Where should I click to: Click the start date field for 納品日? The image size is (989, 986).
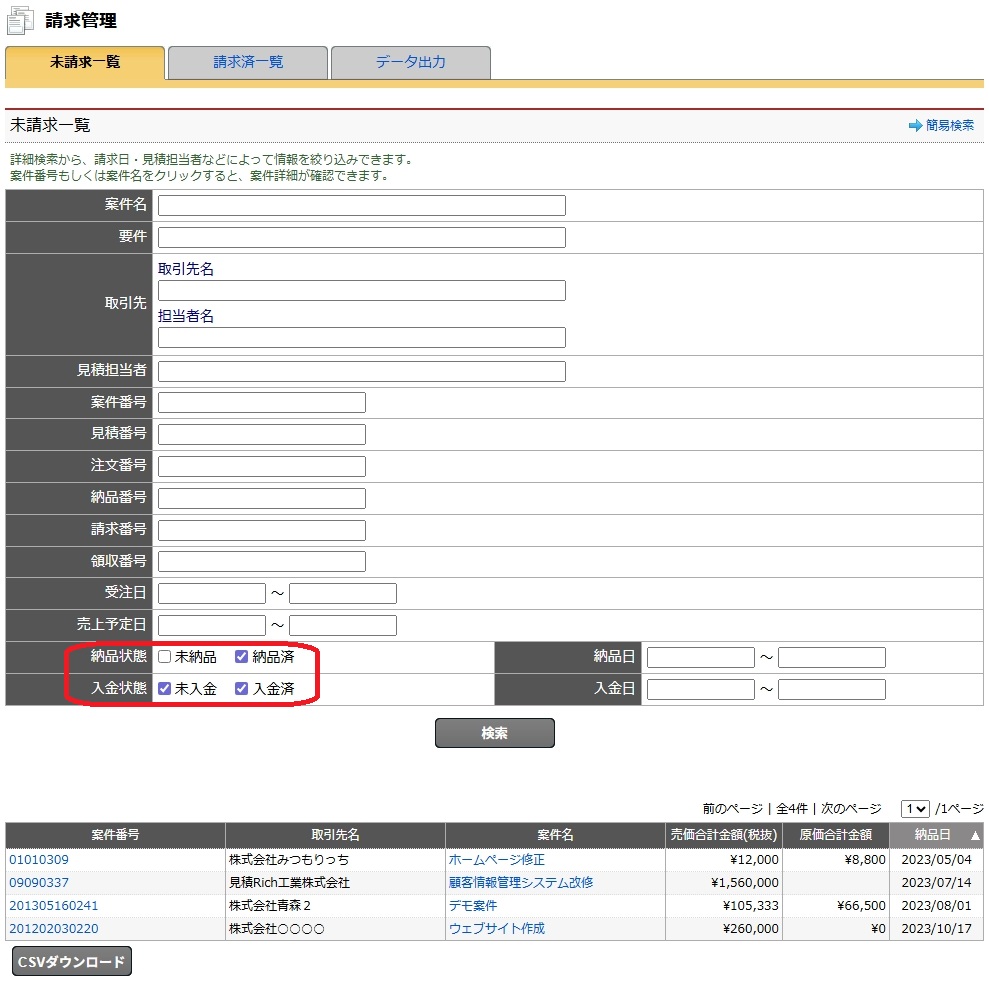point(700,657)
